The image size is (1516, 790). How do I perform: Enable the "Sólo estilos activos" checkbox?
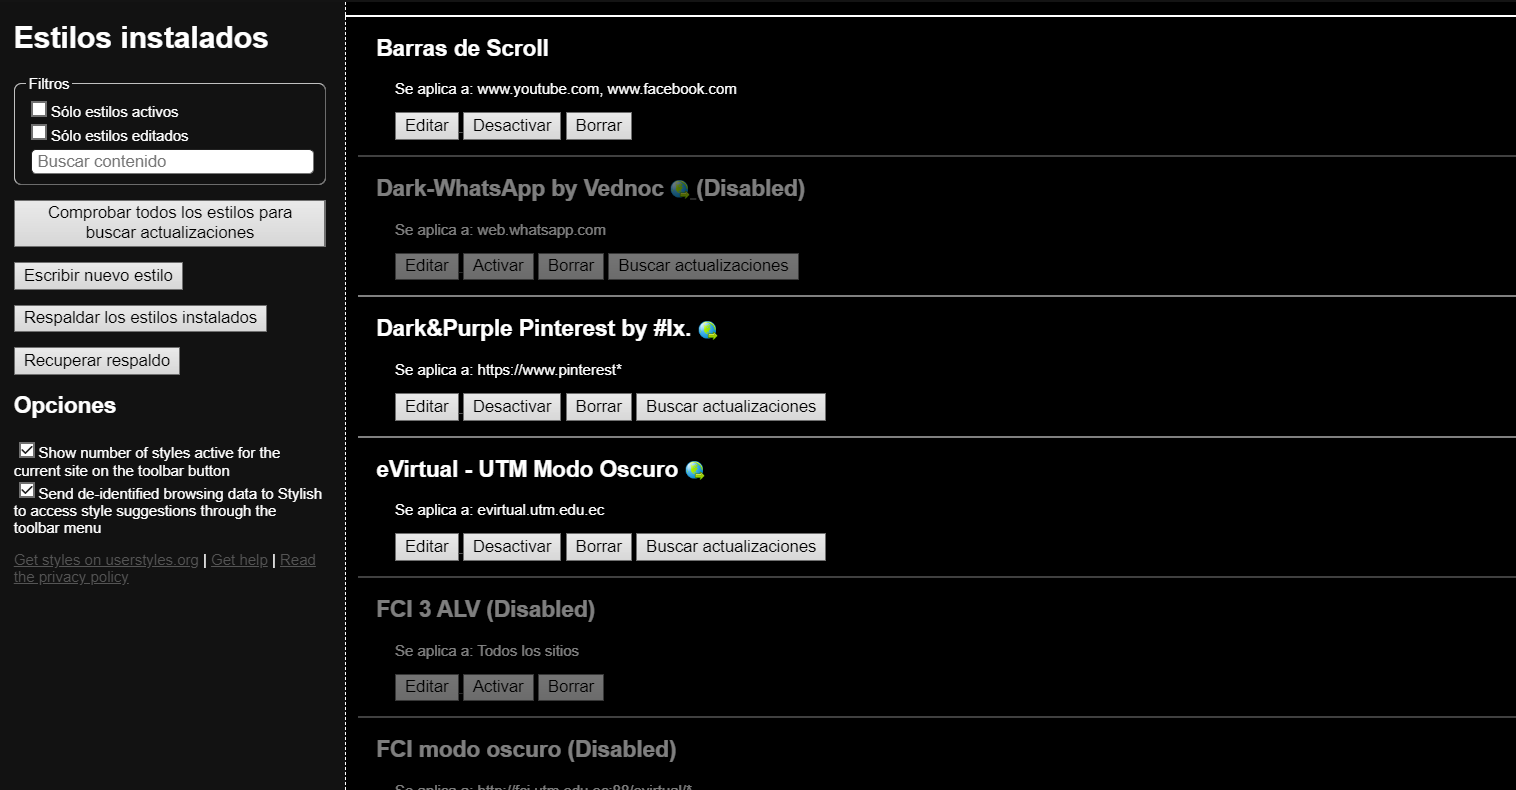(38, 108)
